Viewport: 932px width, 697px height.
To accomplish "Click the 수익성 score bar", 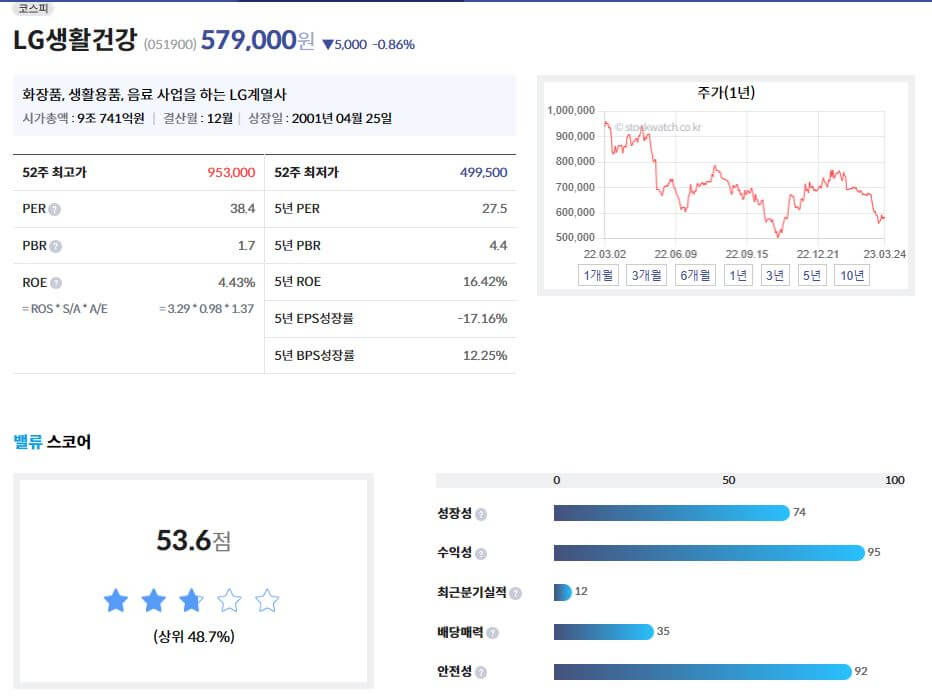I will pyautogui.click(x=709, y=553).
